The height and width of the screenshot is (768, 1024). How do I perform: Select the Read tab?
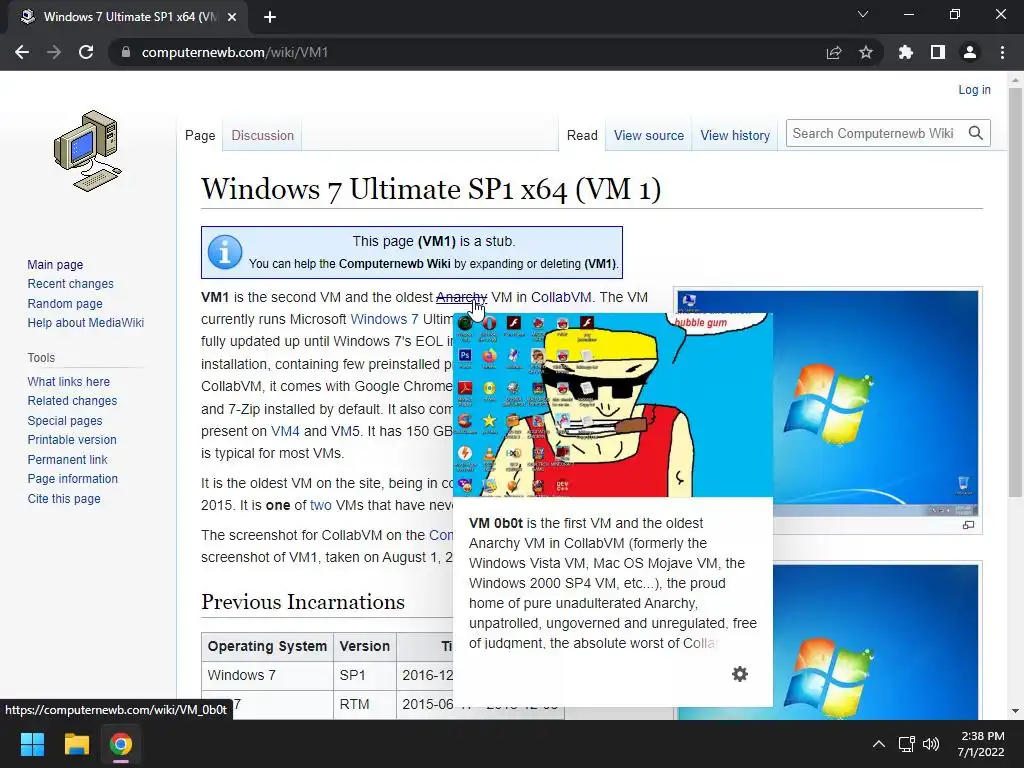582,135
